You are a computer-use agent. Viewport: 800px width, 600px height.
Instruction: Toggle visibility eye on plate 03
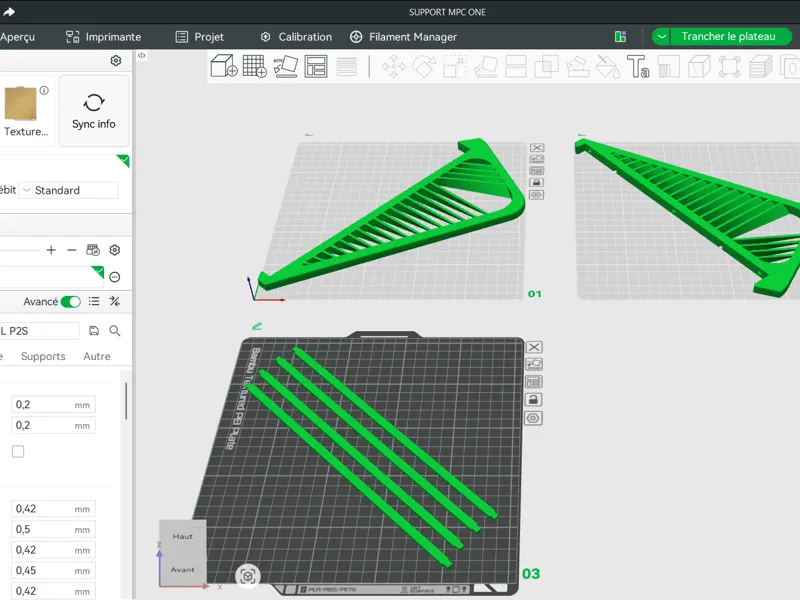pos(534,418)
